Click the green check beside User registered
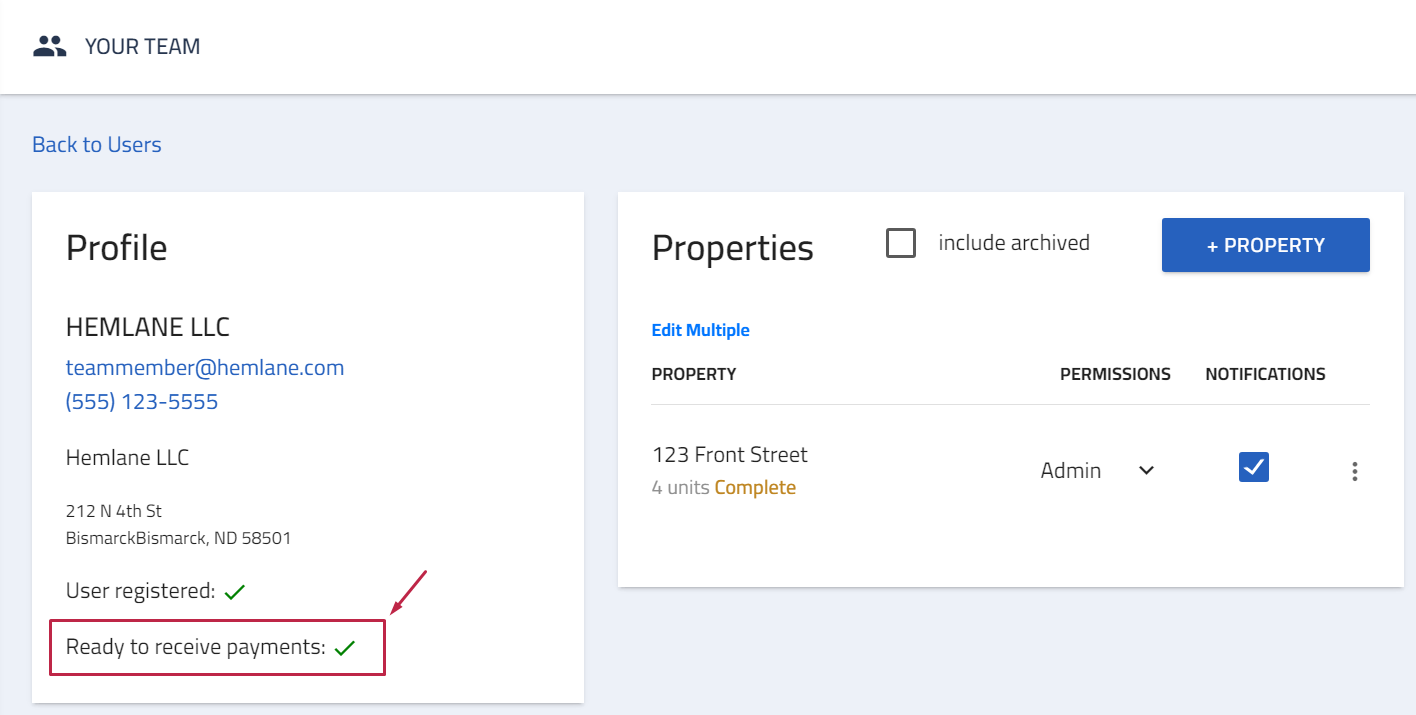 click(x=235, y=592)
